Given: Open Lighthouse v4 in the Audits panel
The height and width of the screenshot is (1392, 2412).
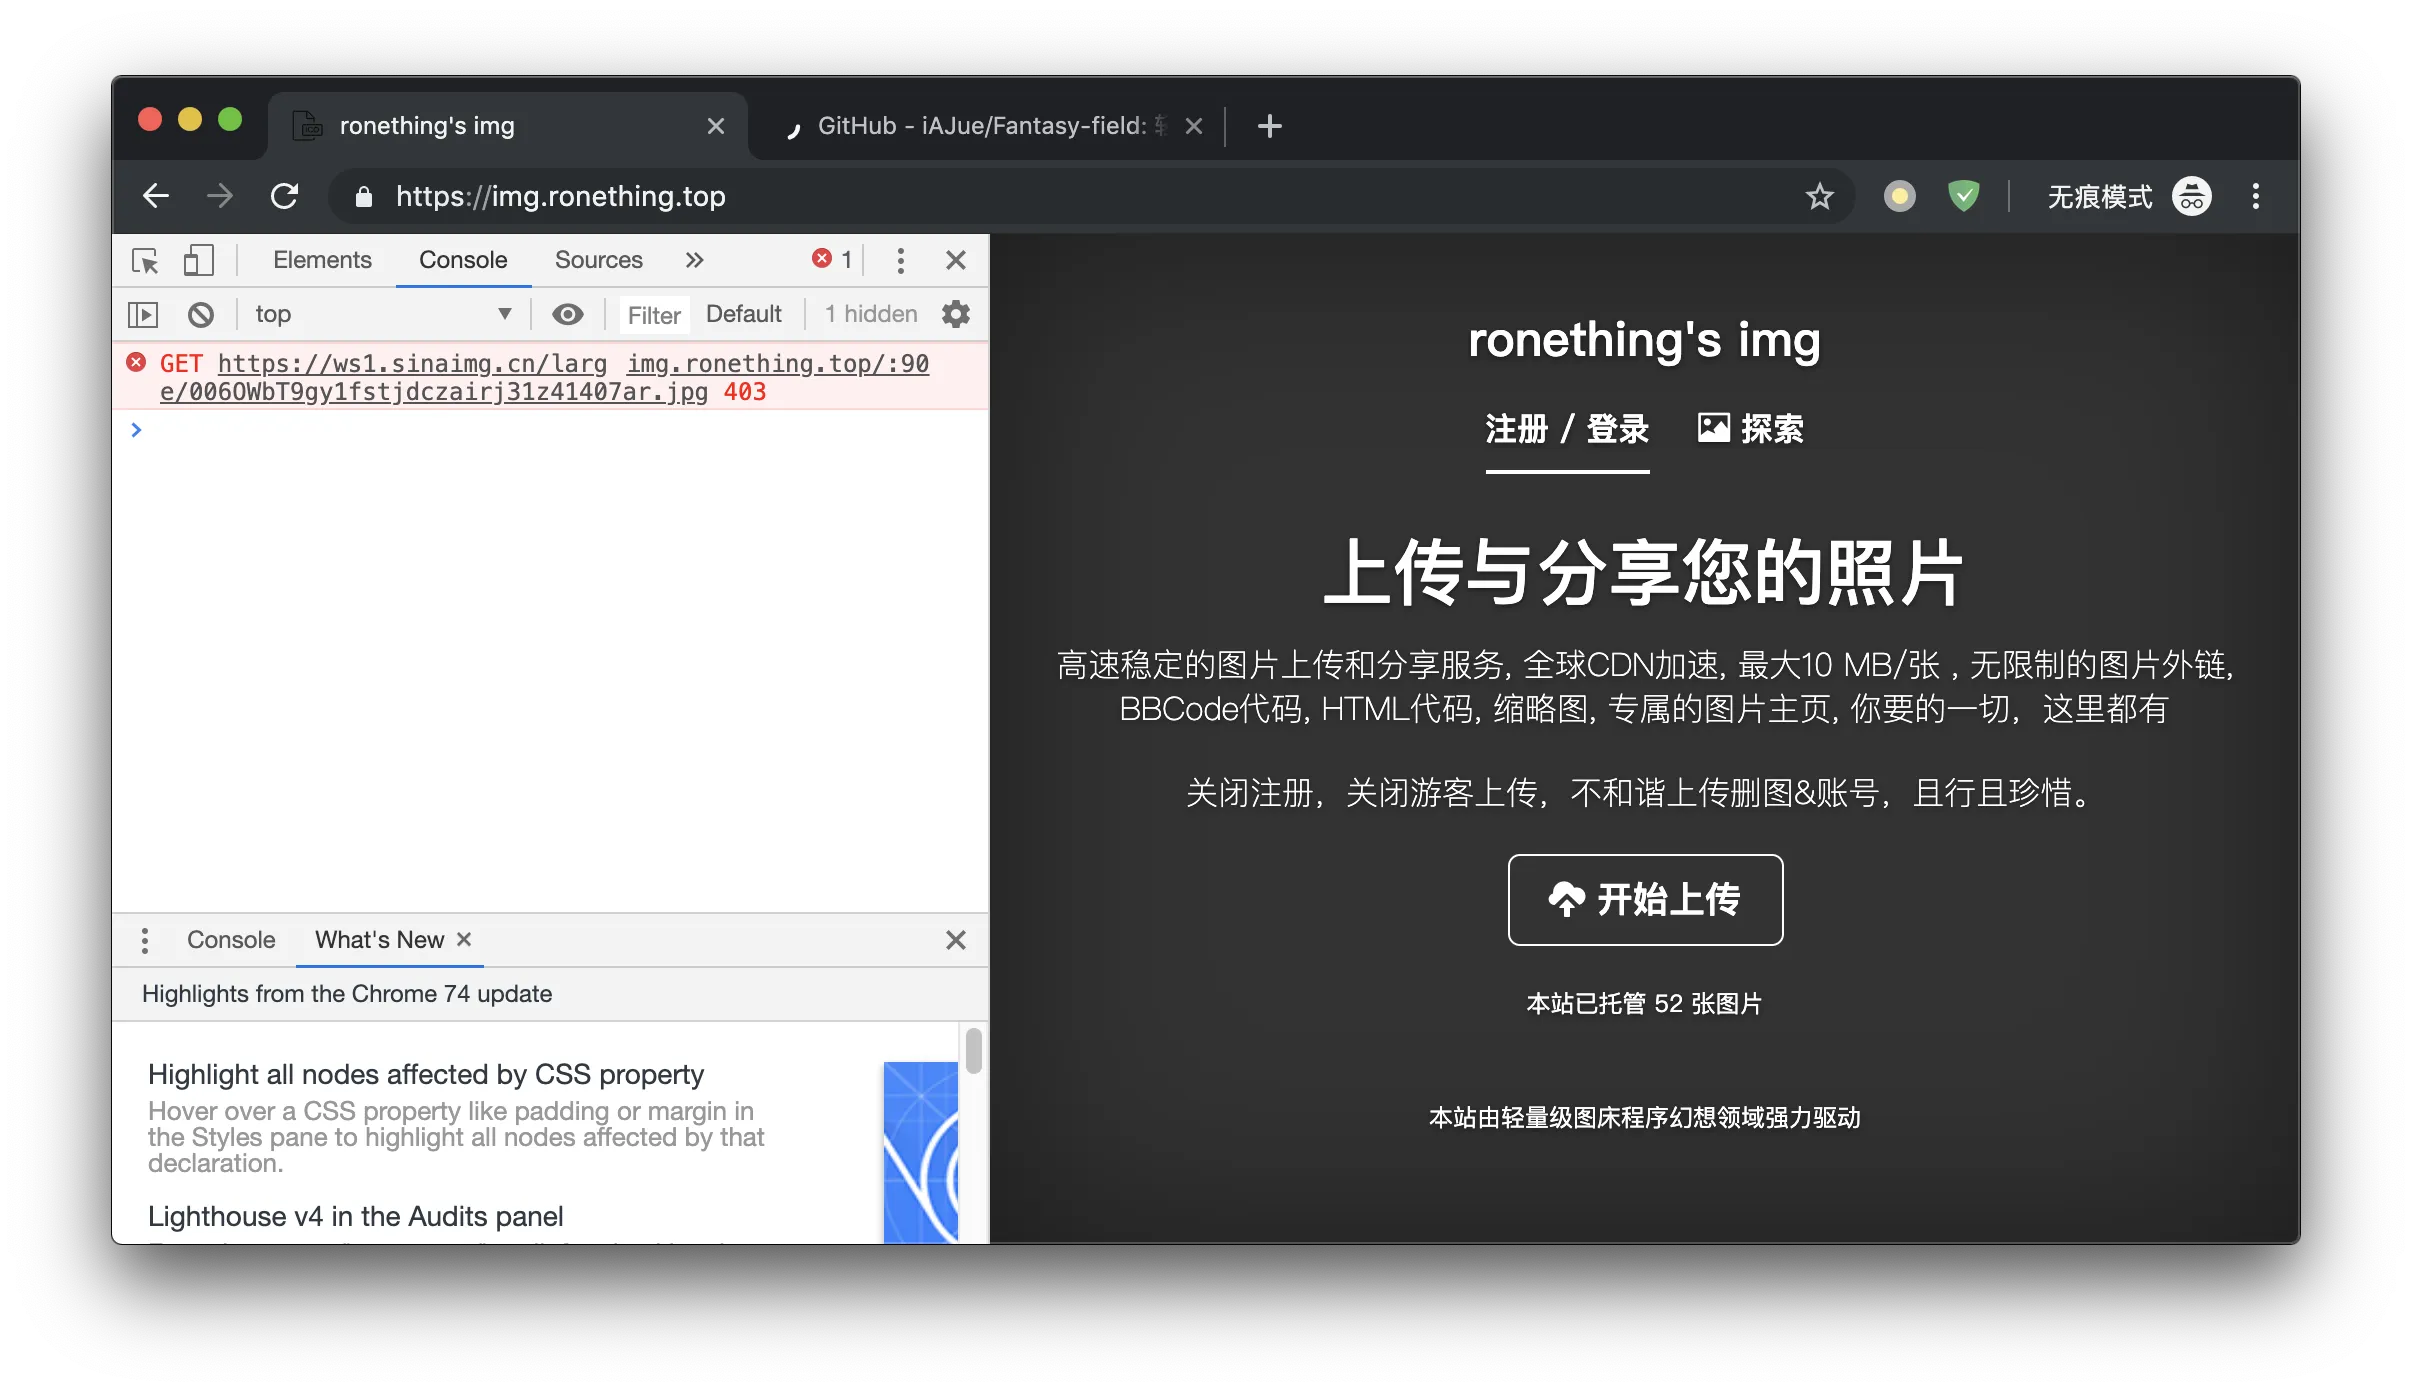Looking at the screenshot, I should (x=355, y=1216).
